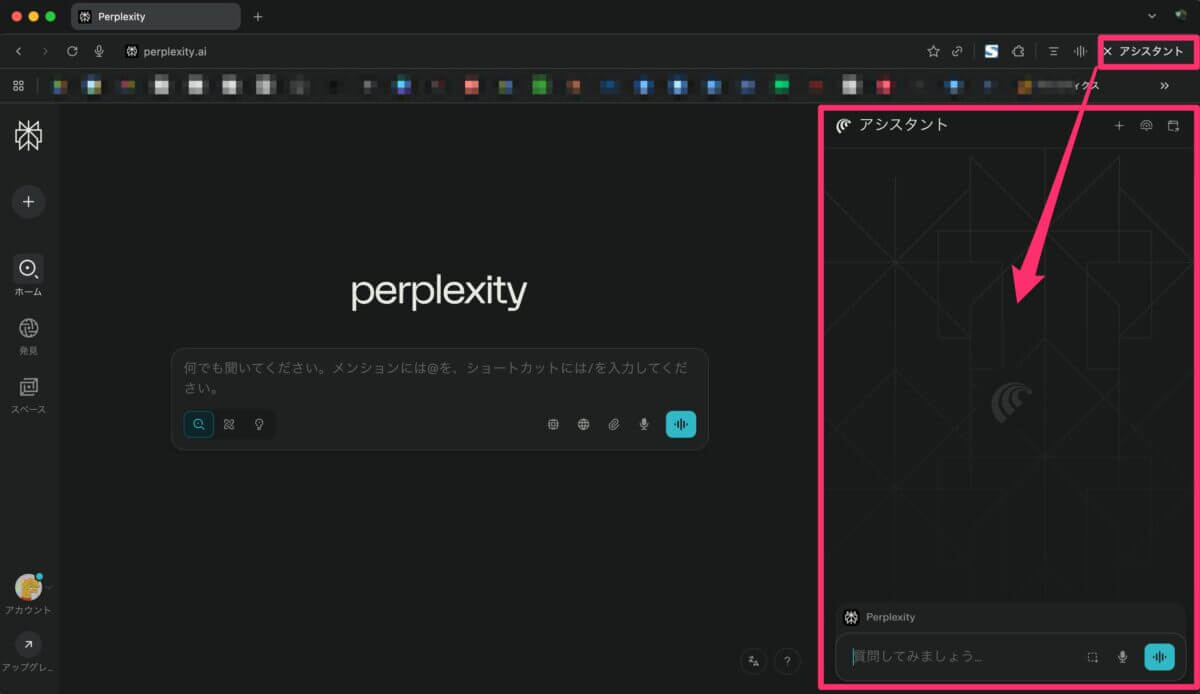Image resolution: width=1200 pixels, height=694 pixels.
Task: Select the Perplexity browser tab
Action: (156, 16)
